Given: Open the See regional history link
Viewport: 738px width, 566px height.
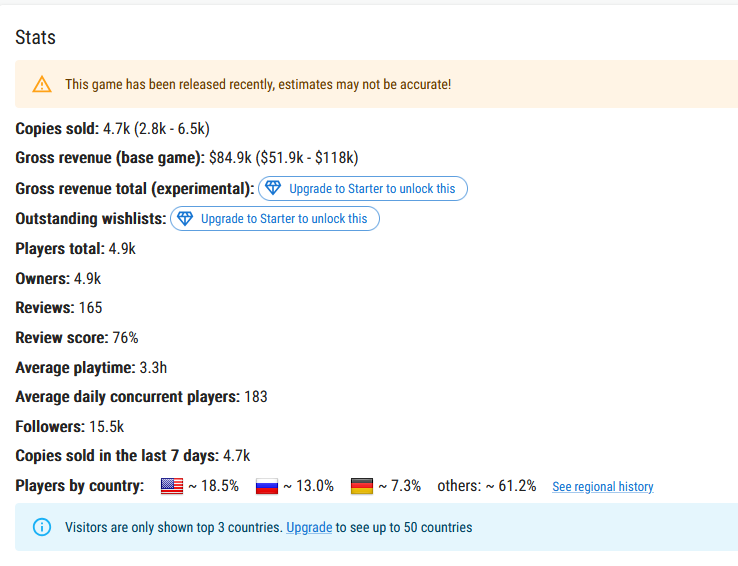Looking at the screenshot, I should (602, 486).
